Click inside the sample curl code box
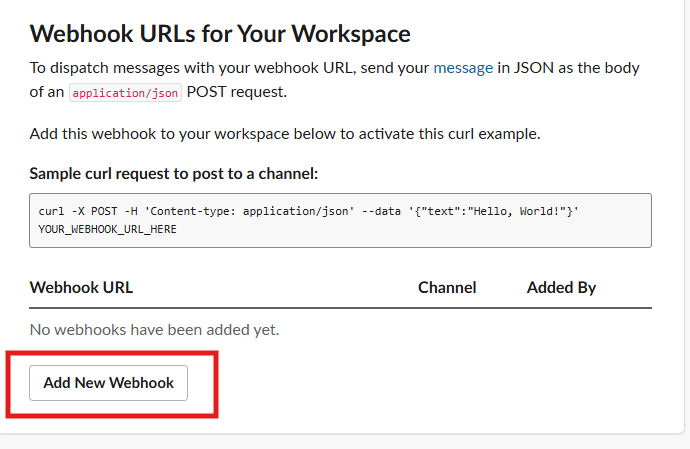Screen dimensions: 690x449 pos(340,220)
